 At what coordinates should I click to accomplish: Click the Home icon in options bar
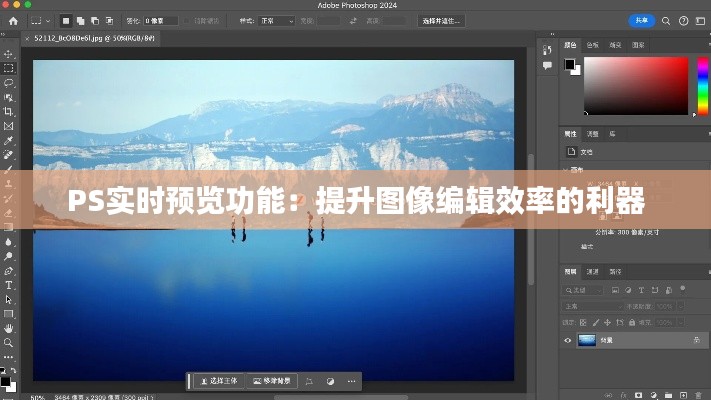tap(11, 20)
